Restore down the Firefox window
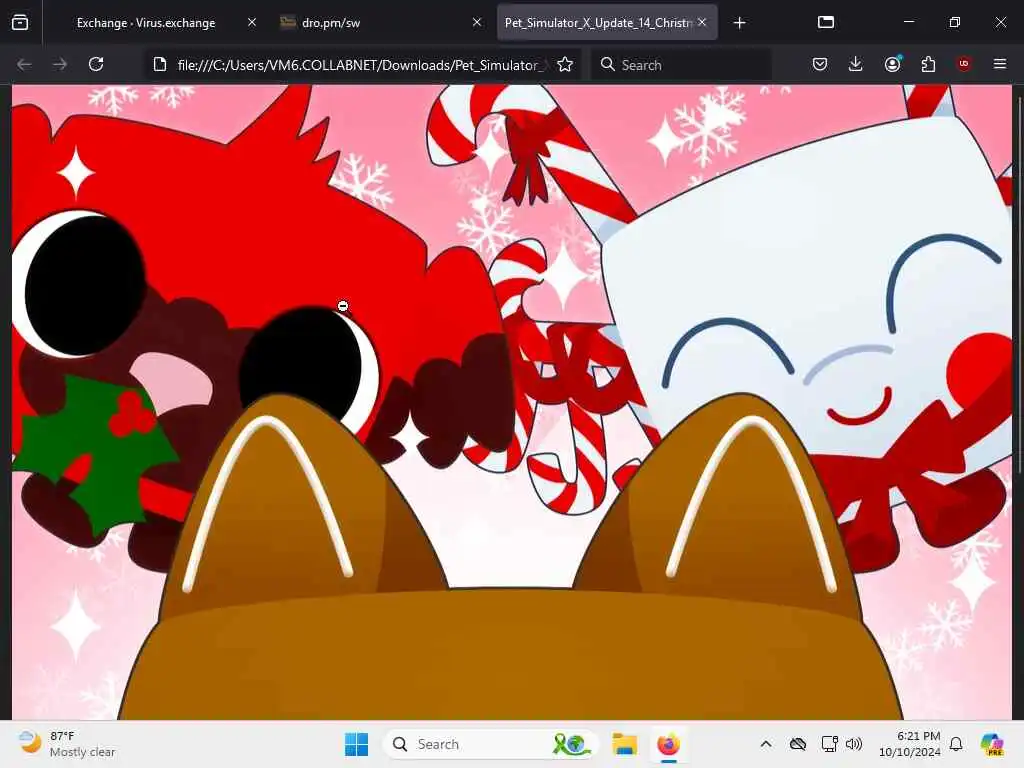The width and height of the screenshot is (1024, 768). point(955,22)
